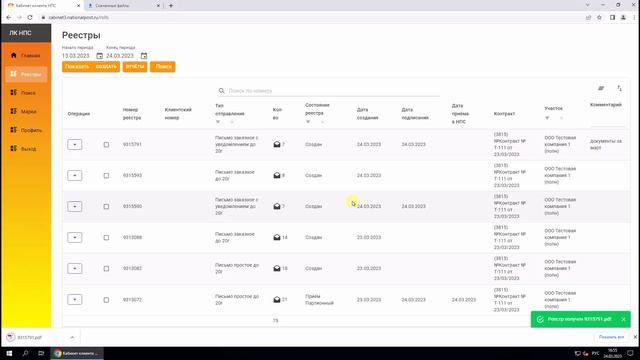Open calendar for start period date

tap(100, 56)
